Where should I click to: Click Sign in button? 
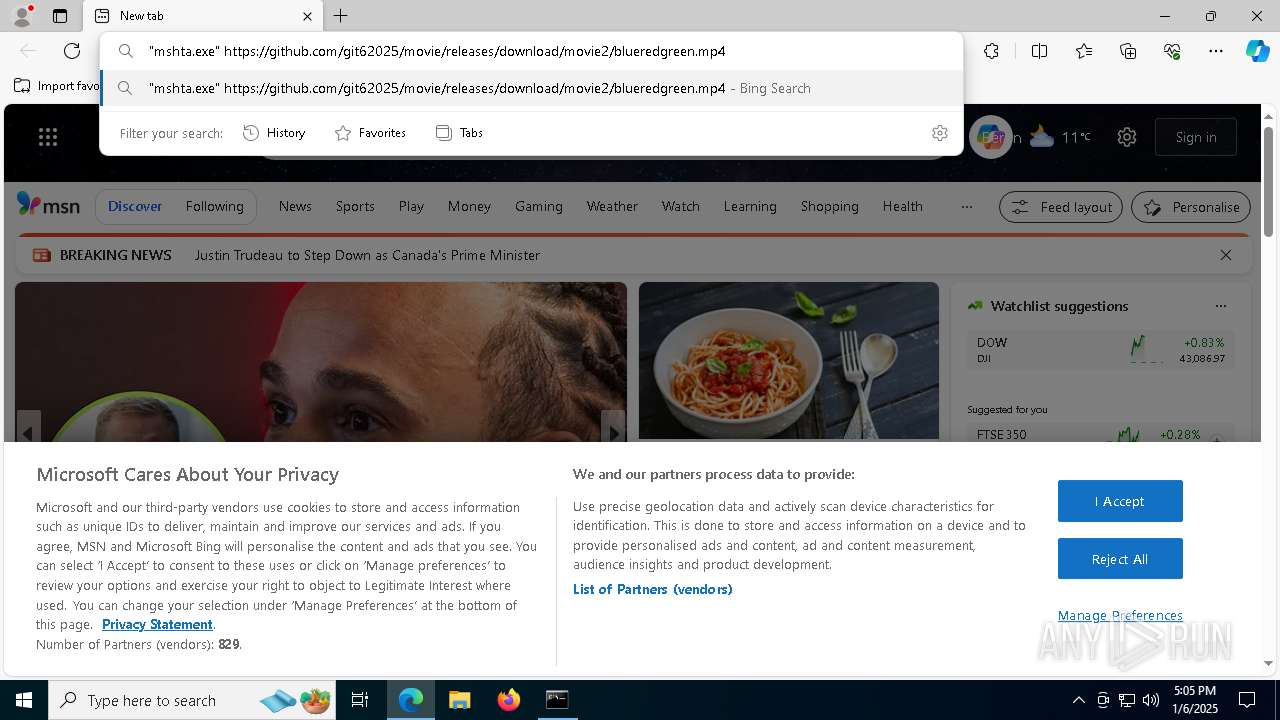pyautogui.click(x=1196, y=137)
